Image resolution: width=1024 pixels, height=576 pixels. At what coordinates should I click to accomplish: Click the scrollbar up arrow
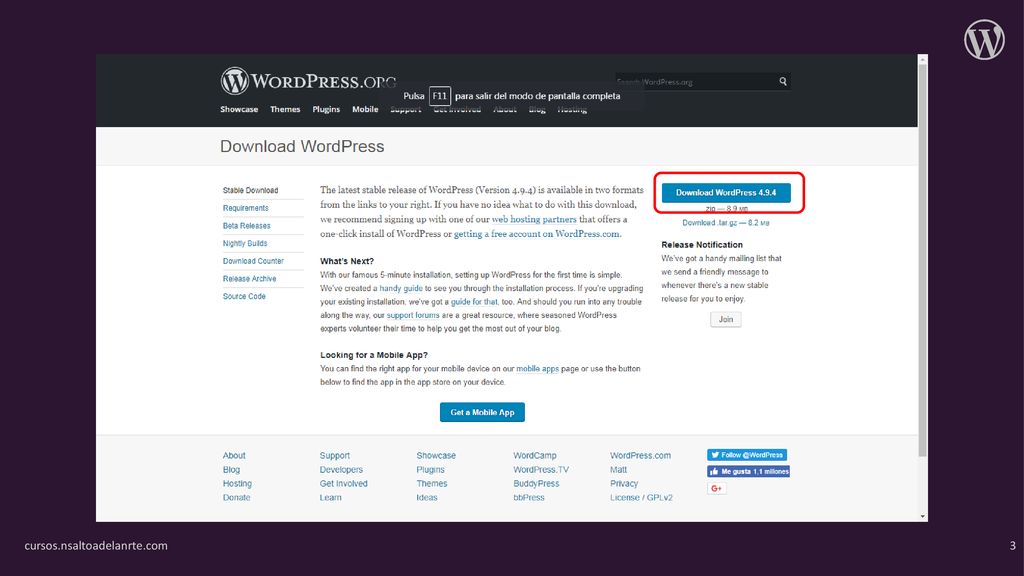coord(922,59)
